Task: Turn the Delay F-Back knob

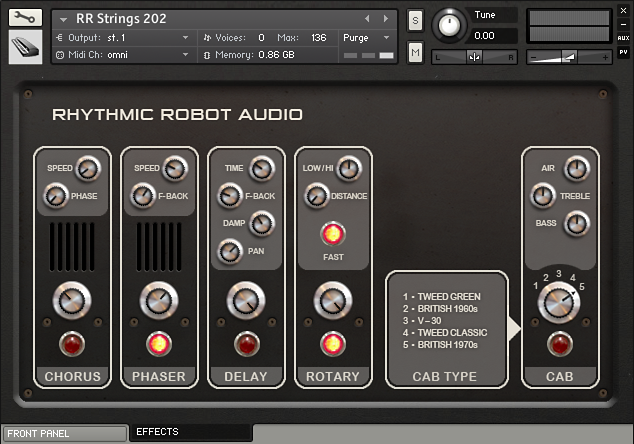Action: (x=230, y=196)
